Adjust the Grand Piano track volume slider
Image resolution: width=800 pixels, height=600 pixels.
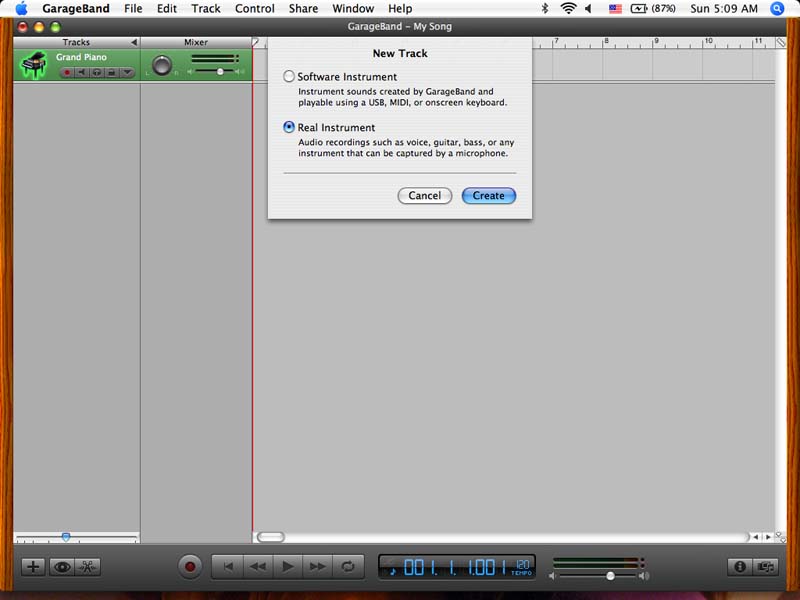220,72
